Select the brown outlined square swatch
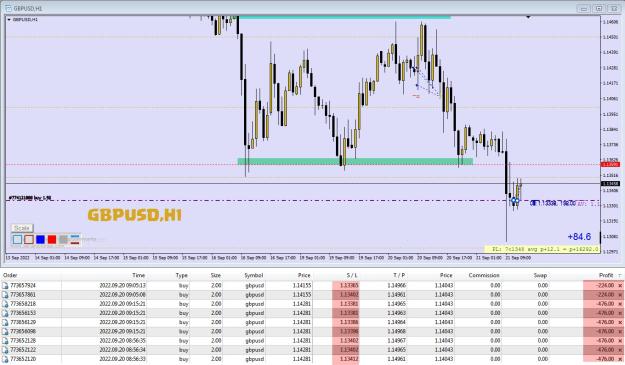This screenshot has width=625, height=365. 29,239
